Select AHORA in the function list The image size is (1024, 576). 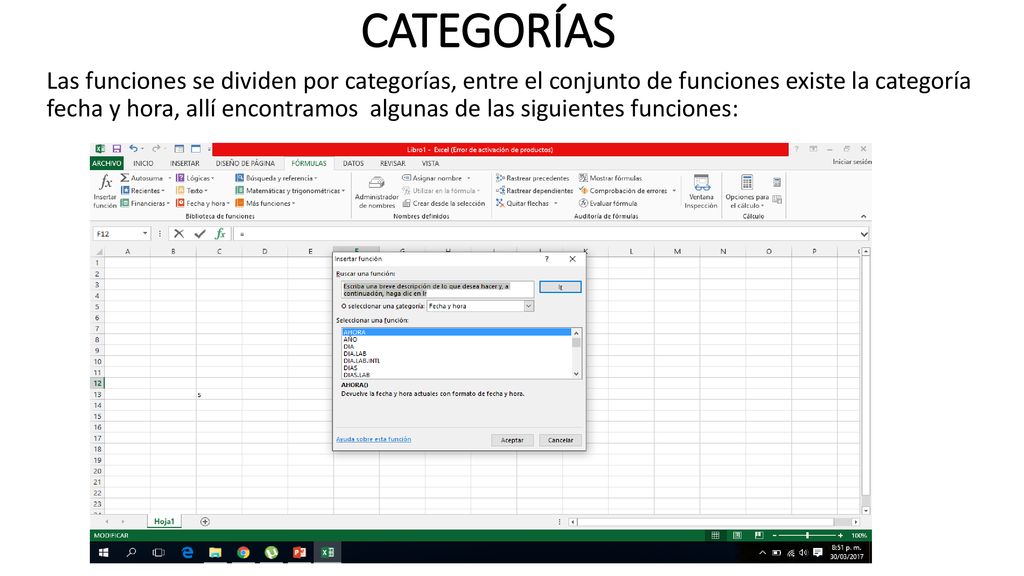tap(456, 332)
